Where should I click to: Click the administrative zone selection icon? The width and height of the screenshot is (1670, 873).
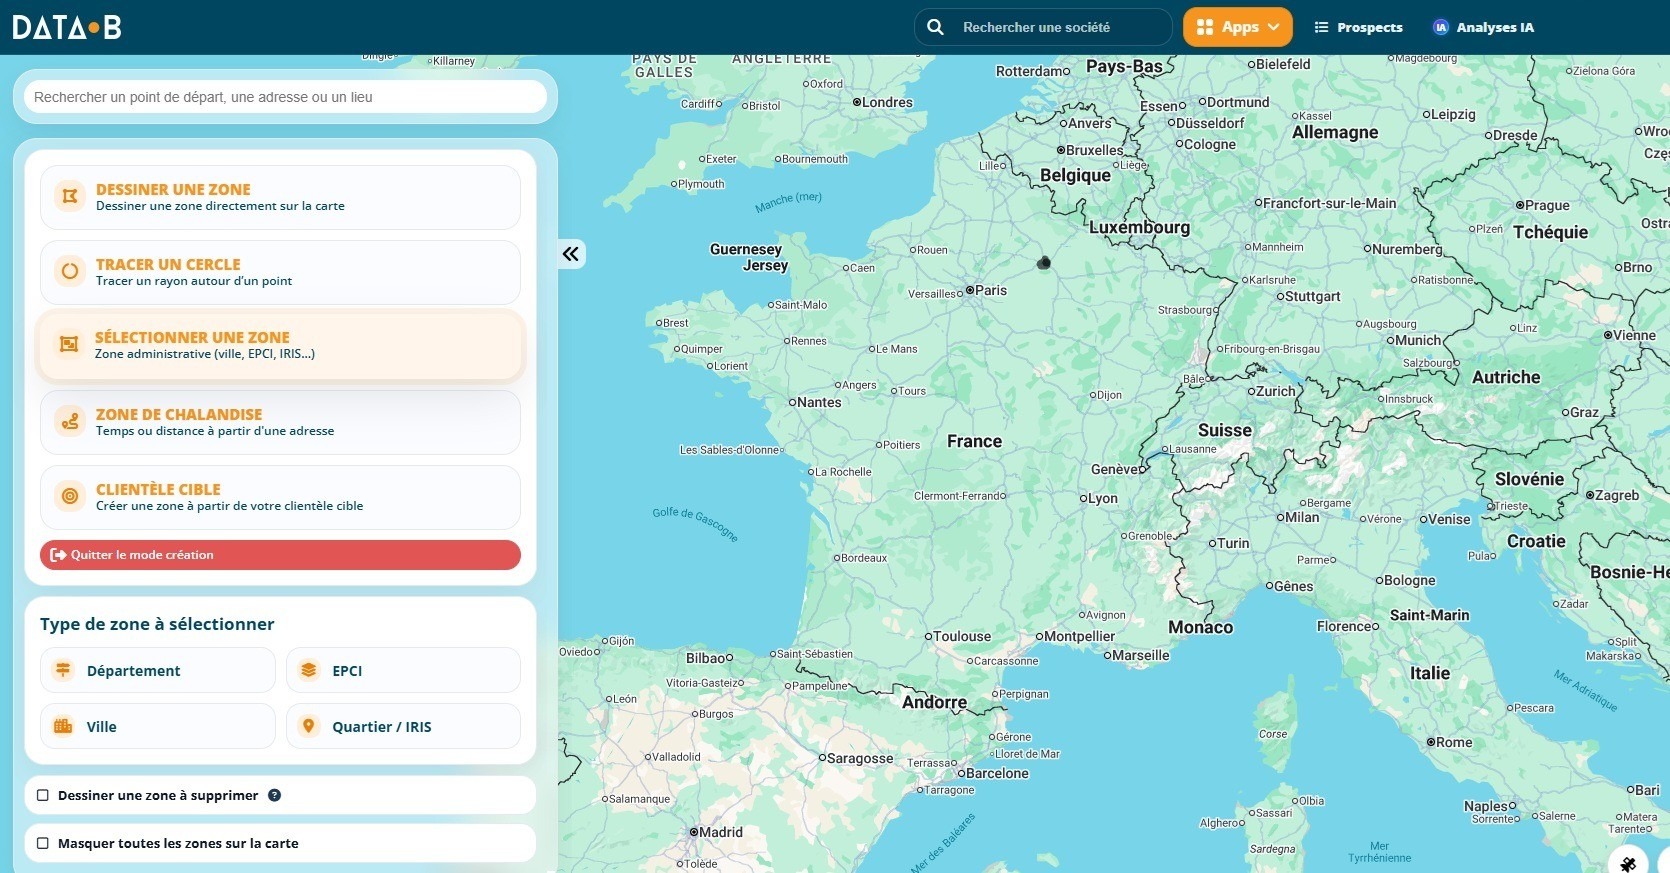69,344
